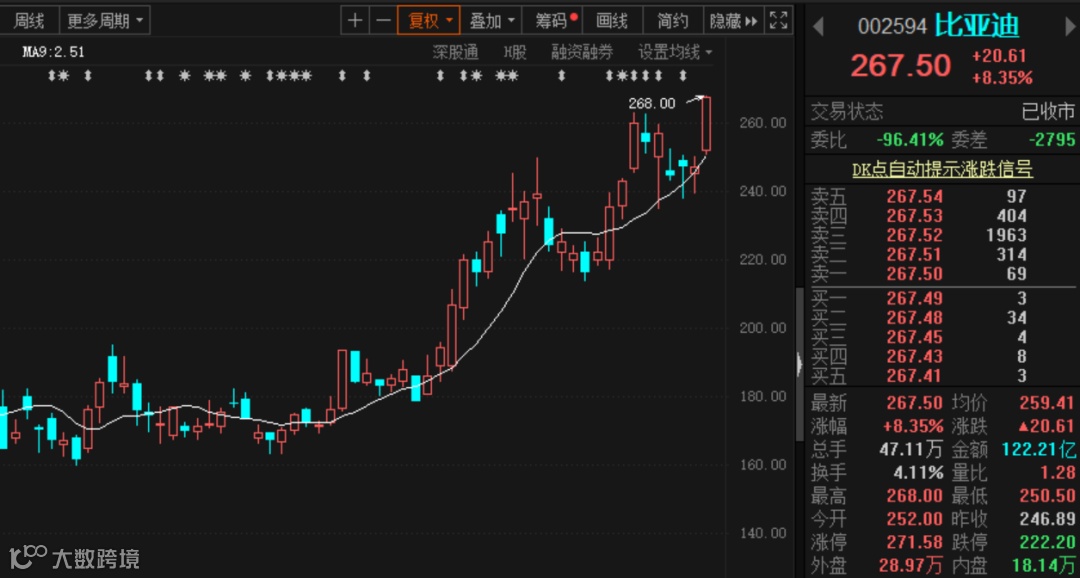Go to next stock with right arrow
Viewport: 1080px width, 578px height.
pyautogui.click(x=1070, y=28)
